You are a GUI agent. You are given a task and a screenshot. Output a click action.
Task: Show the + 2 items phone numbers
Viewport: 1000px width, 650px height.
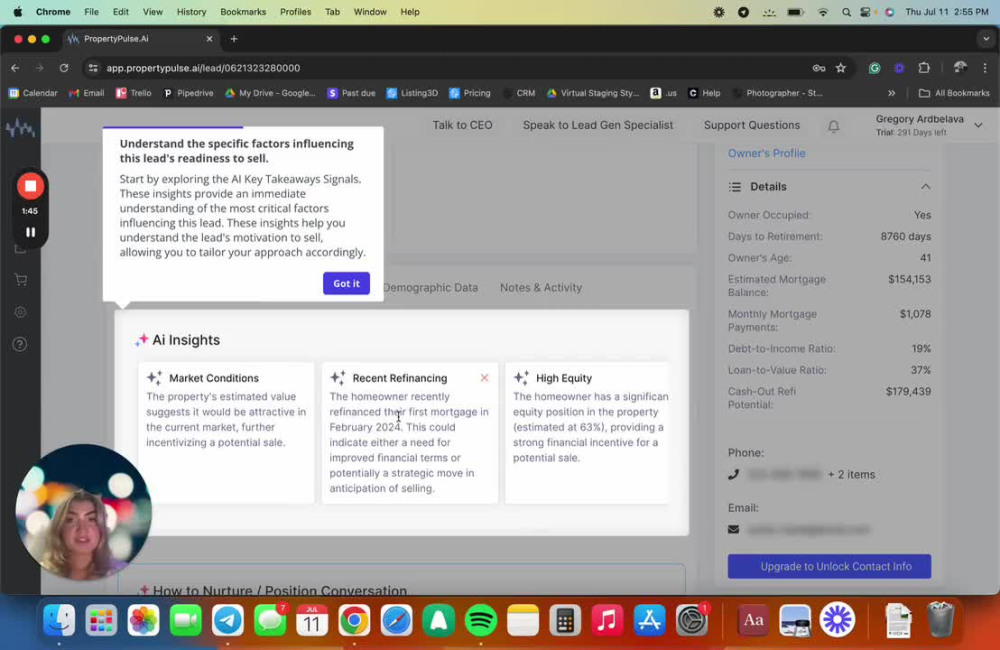click(x=851, y=475)
